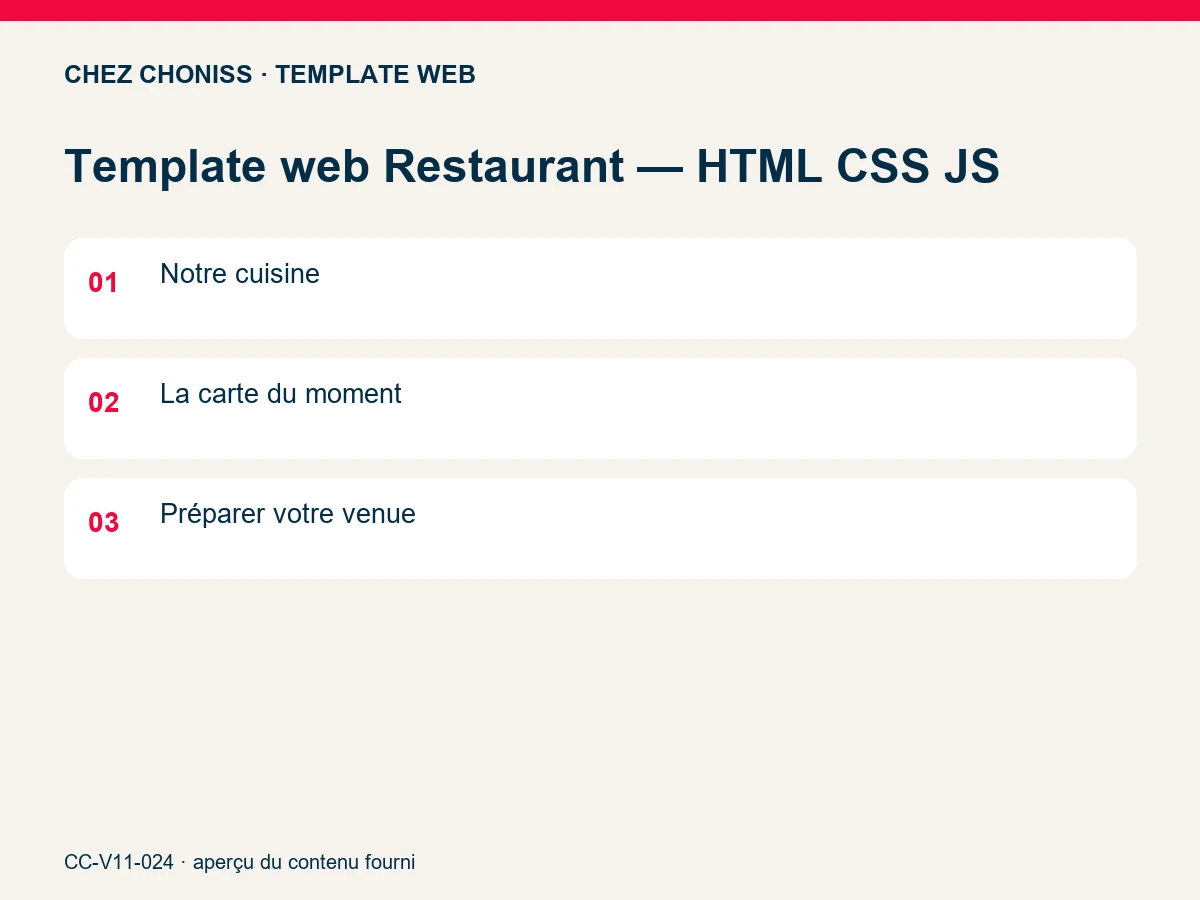Image resolution: width=1200 pixels, height=900 pixels.
Task: Click the number 02 label
Action: pos(103,403)
